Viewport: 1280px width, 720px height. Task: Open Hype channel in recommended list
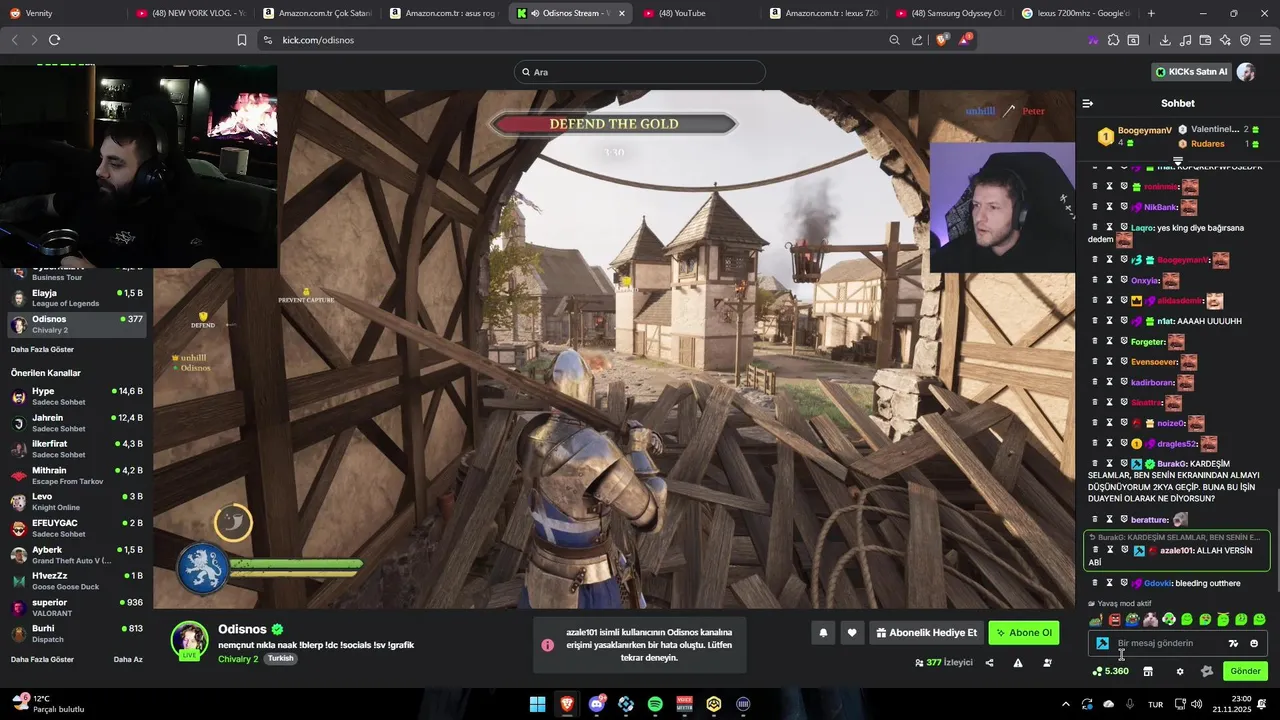point(77,396)
